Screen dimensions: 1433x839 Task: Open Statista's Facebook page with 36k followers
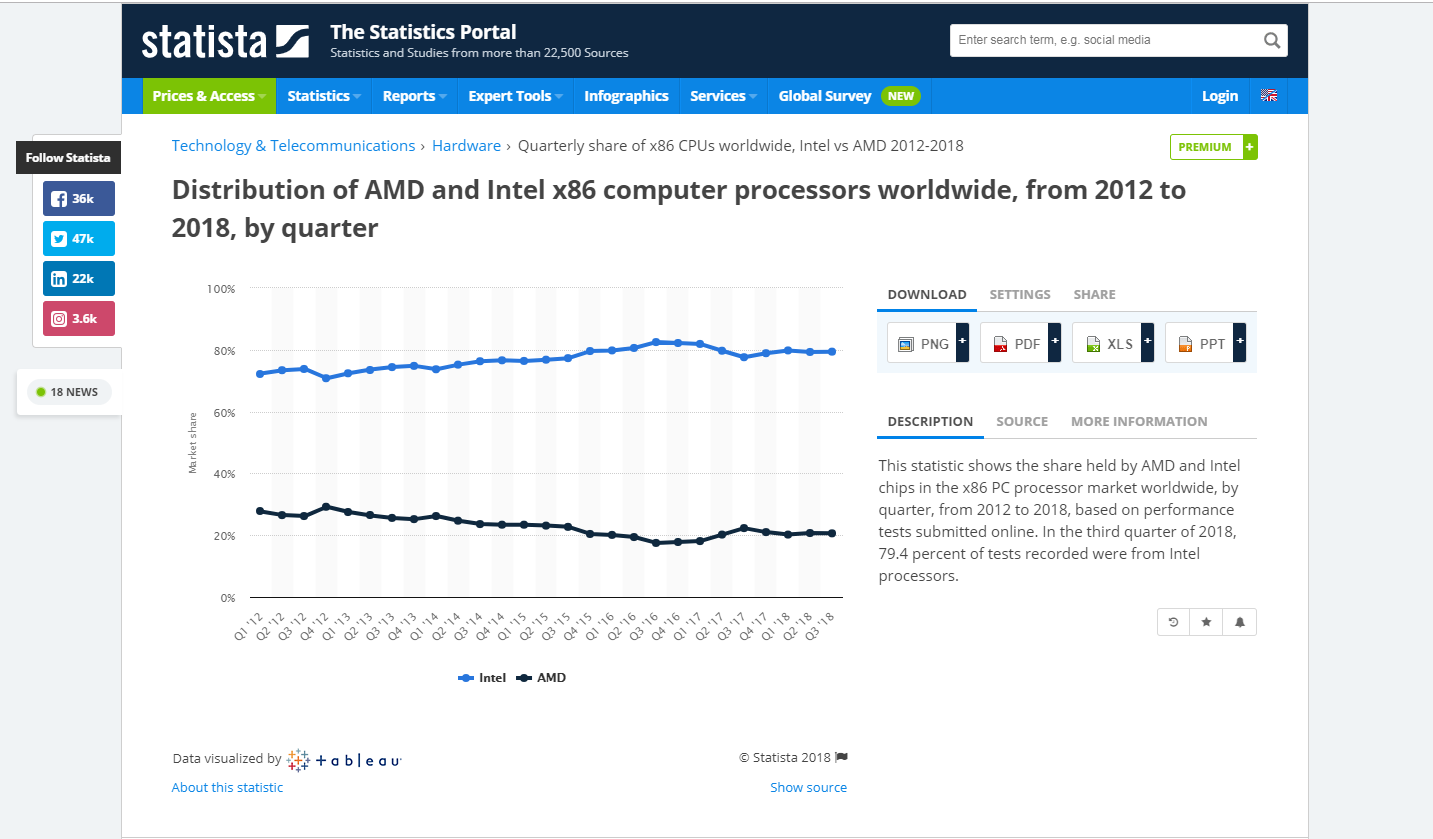point(79,199)
